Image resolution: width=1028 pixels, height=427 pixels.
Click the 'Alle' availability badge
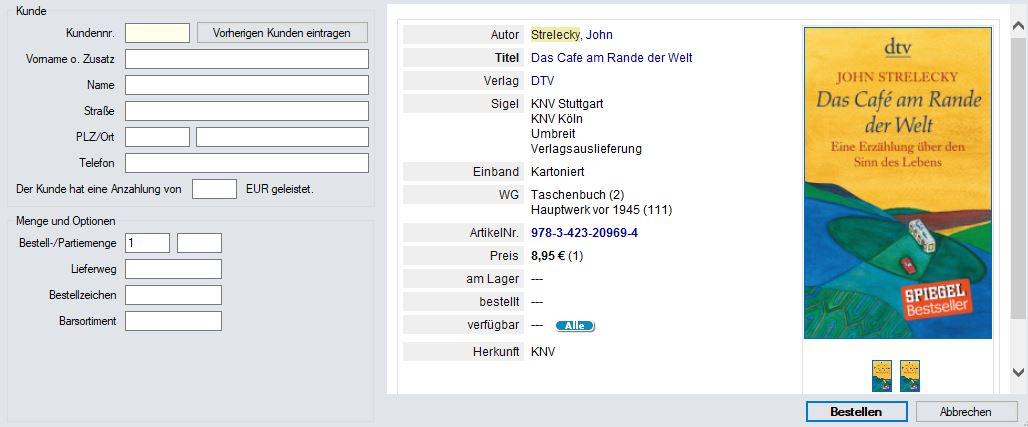pyautogui.click(x=575, y=326)
